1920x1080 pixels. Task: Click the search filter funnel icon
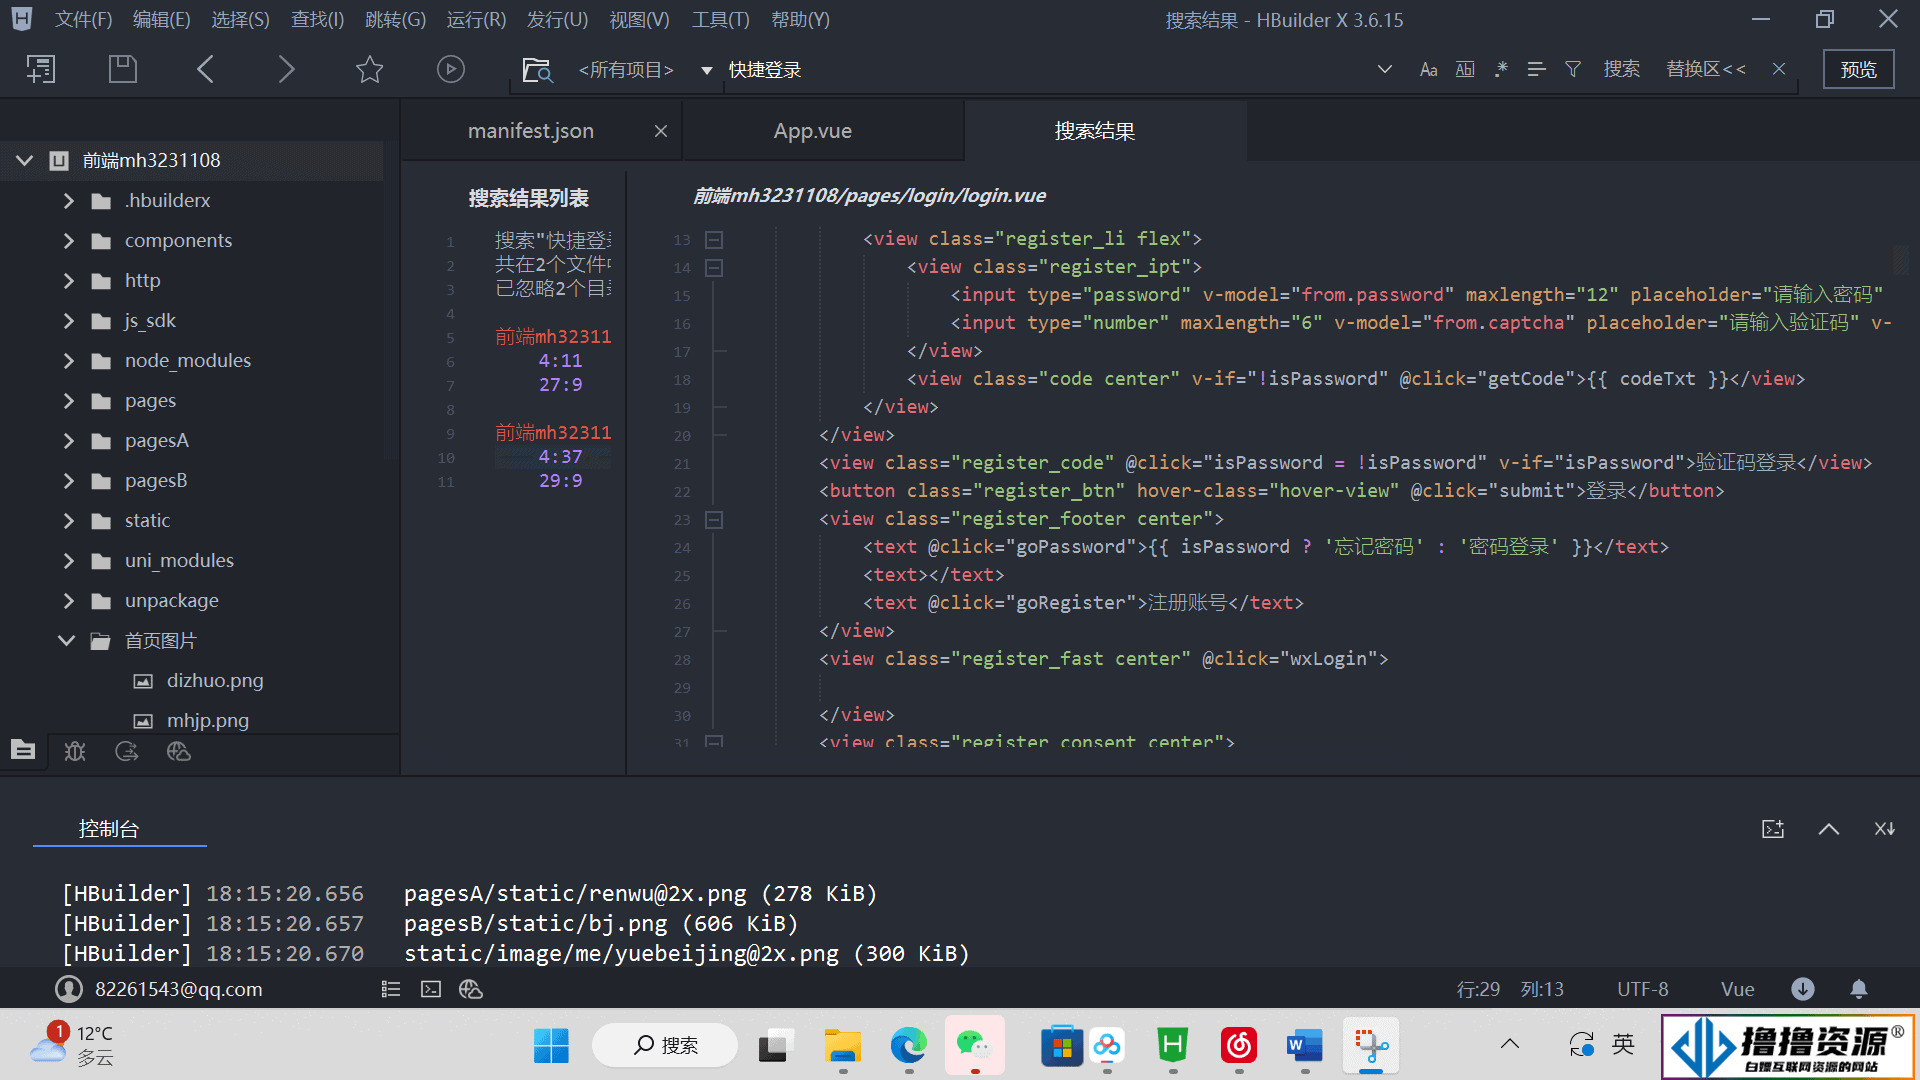point(1573,69)
